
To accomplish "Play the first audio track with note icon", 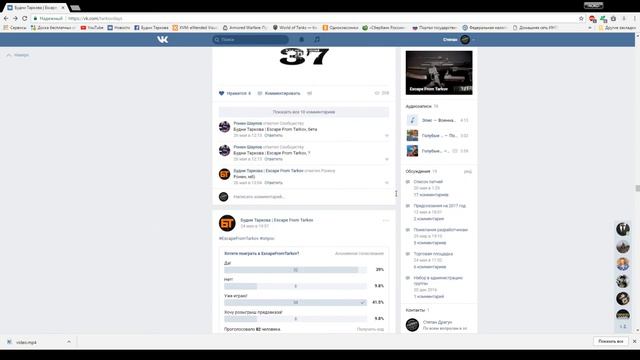I will 412,120.
